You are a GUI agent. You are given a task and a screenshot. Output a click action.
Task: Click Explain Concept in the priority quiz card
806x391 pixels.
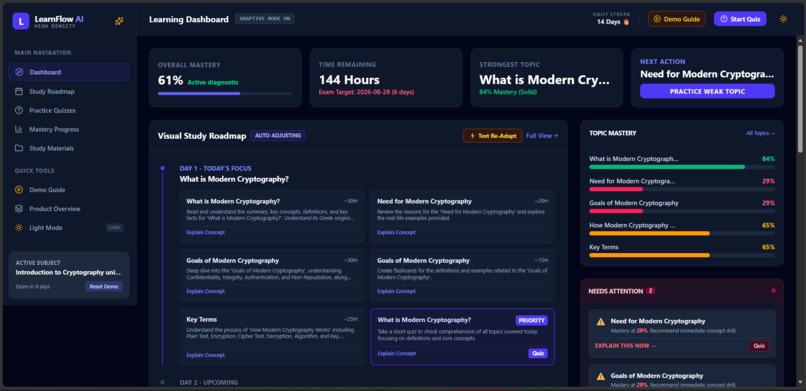(397, 353)
